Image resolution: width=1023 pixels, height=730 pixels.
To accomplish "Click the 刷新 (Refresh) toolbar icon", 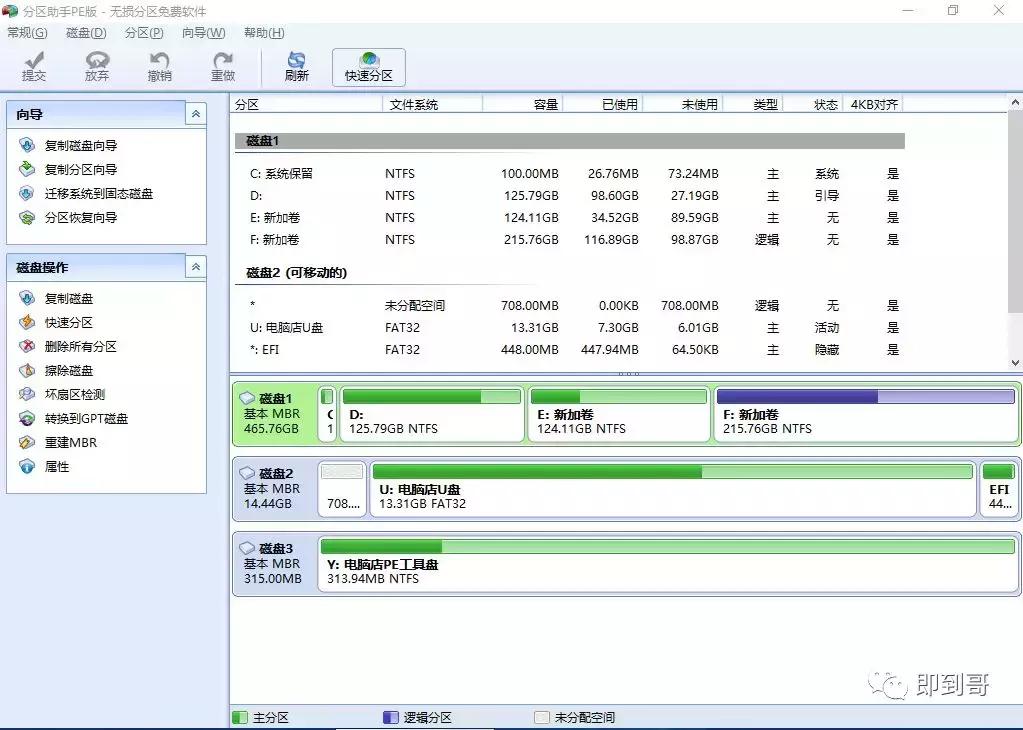I will [x=296, y=65].
